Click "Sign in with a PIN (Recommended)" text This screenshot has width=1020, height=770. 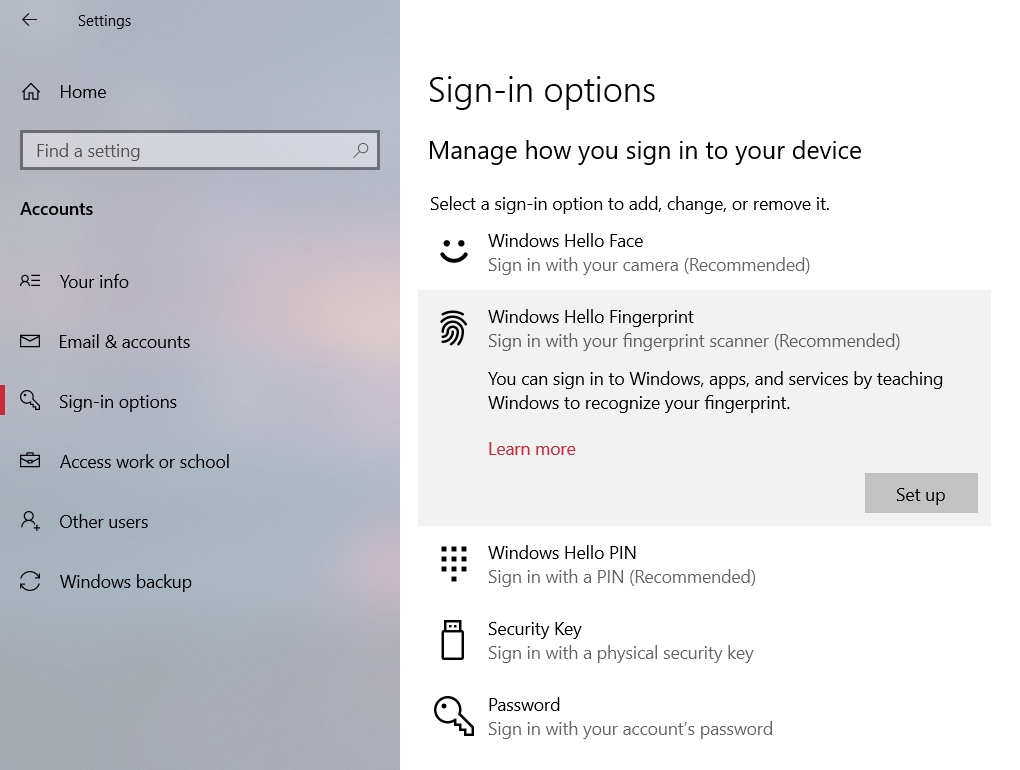click(x=622, y=577)
